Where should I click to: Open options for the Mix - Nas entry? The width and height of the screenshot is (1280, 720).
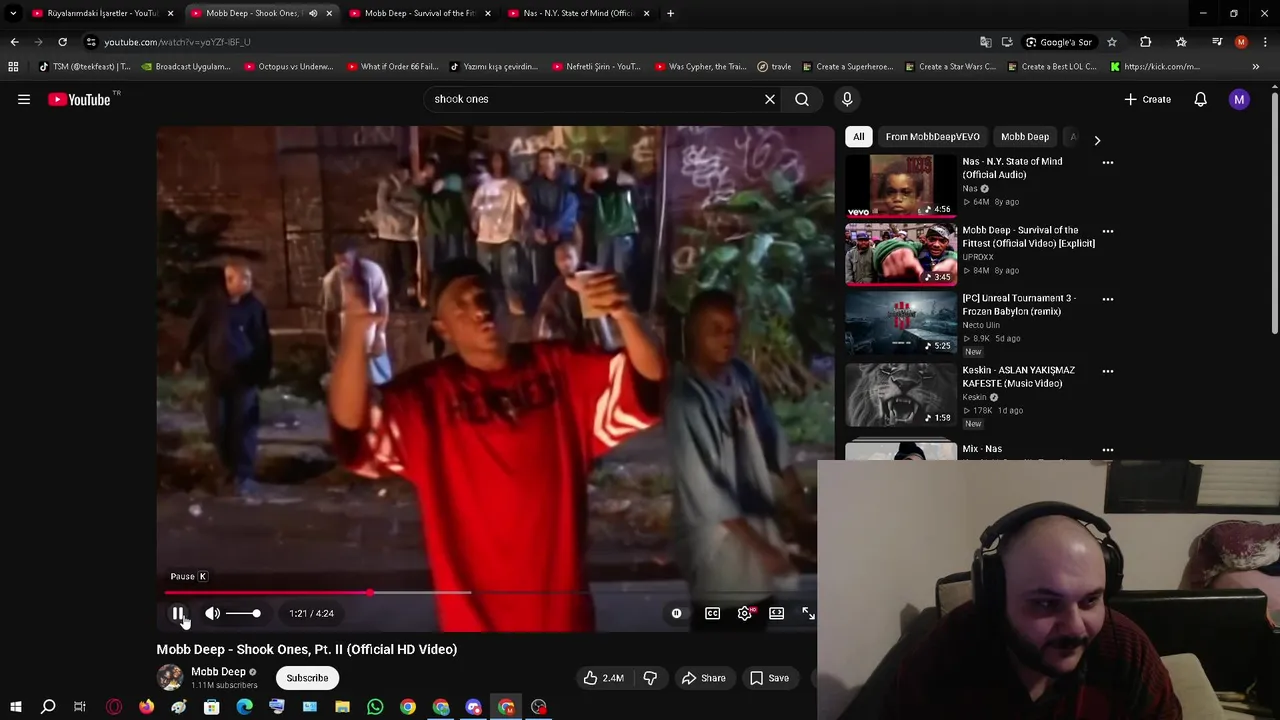[x=1107, y=450]
